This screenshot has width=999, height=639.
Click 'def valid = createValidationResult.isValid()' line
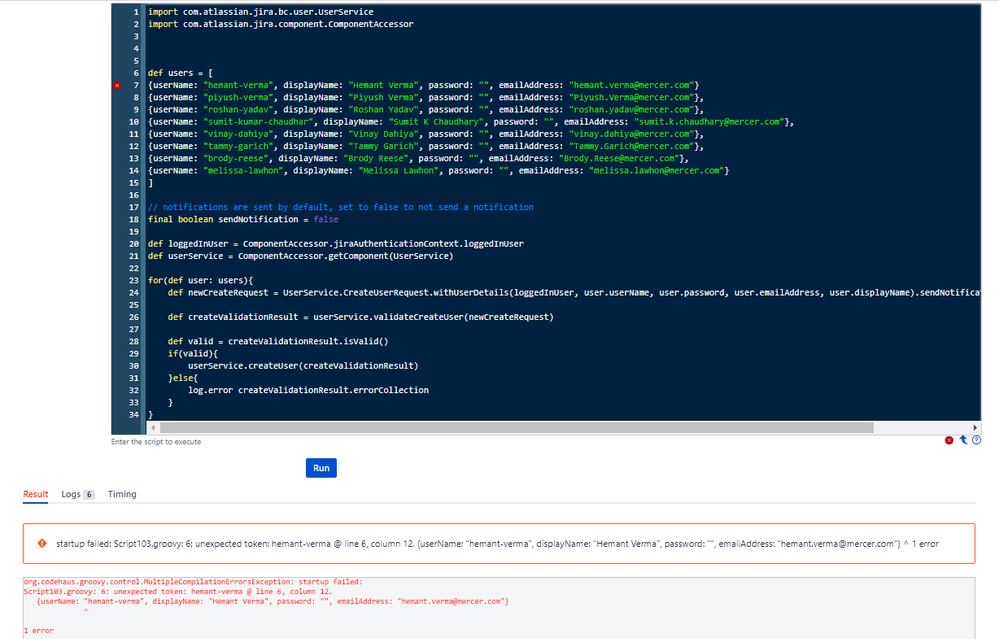[x=278, y=341]
